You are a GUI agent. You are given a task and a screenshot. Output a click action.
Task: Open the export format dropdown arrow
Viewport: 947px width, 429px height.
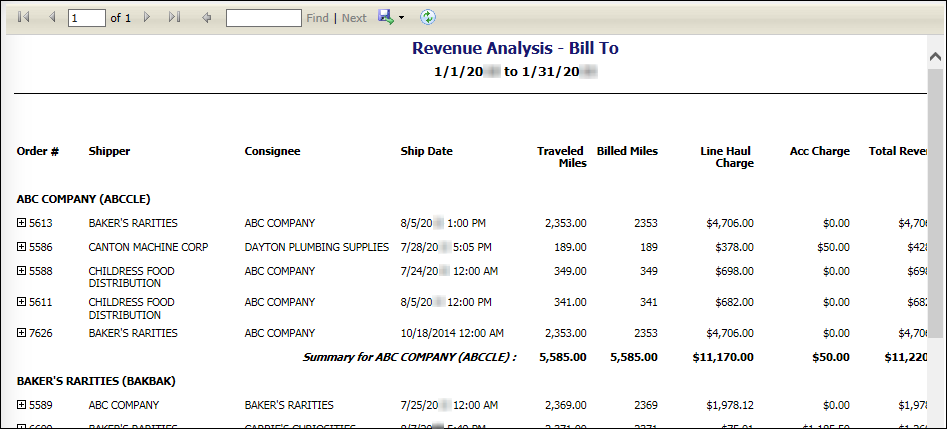[401, 18]
